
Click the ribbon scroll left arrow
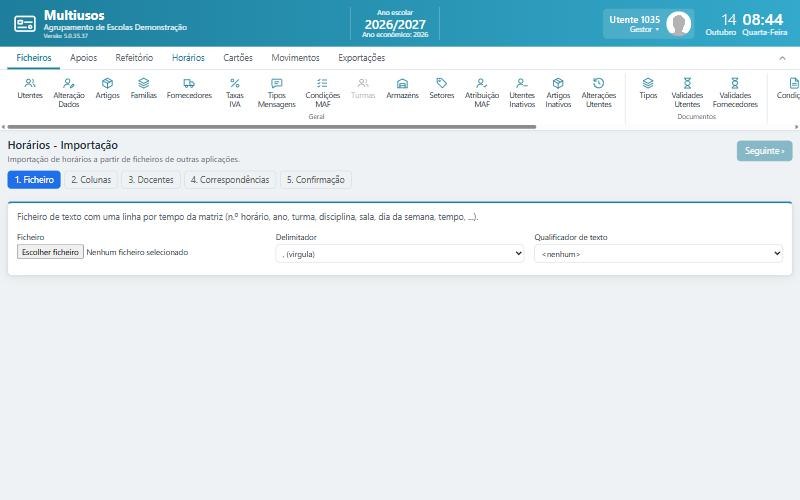click(x=4, y=127)
